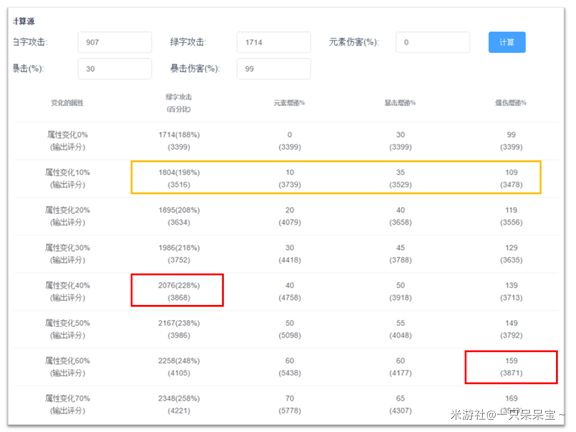Viewport: 576px width, 432px height.
Task: Click the 暴击伤害(%) field label
Action: [x=194, y=69]
